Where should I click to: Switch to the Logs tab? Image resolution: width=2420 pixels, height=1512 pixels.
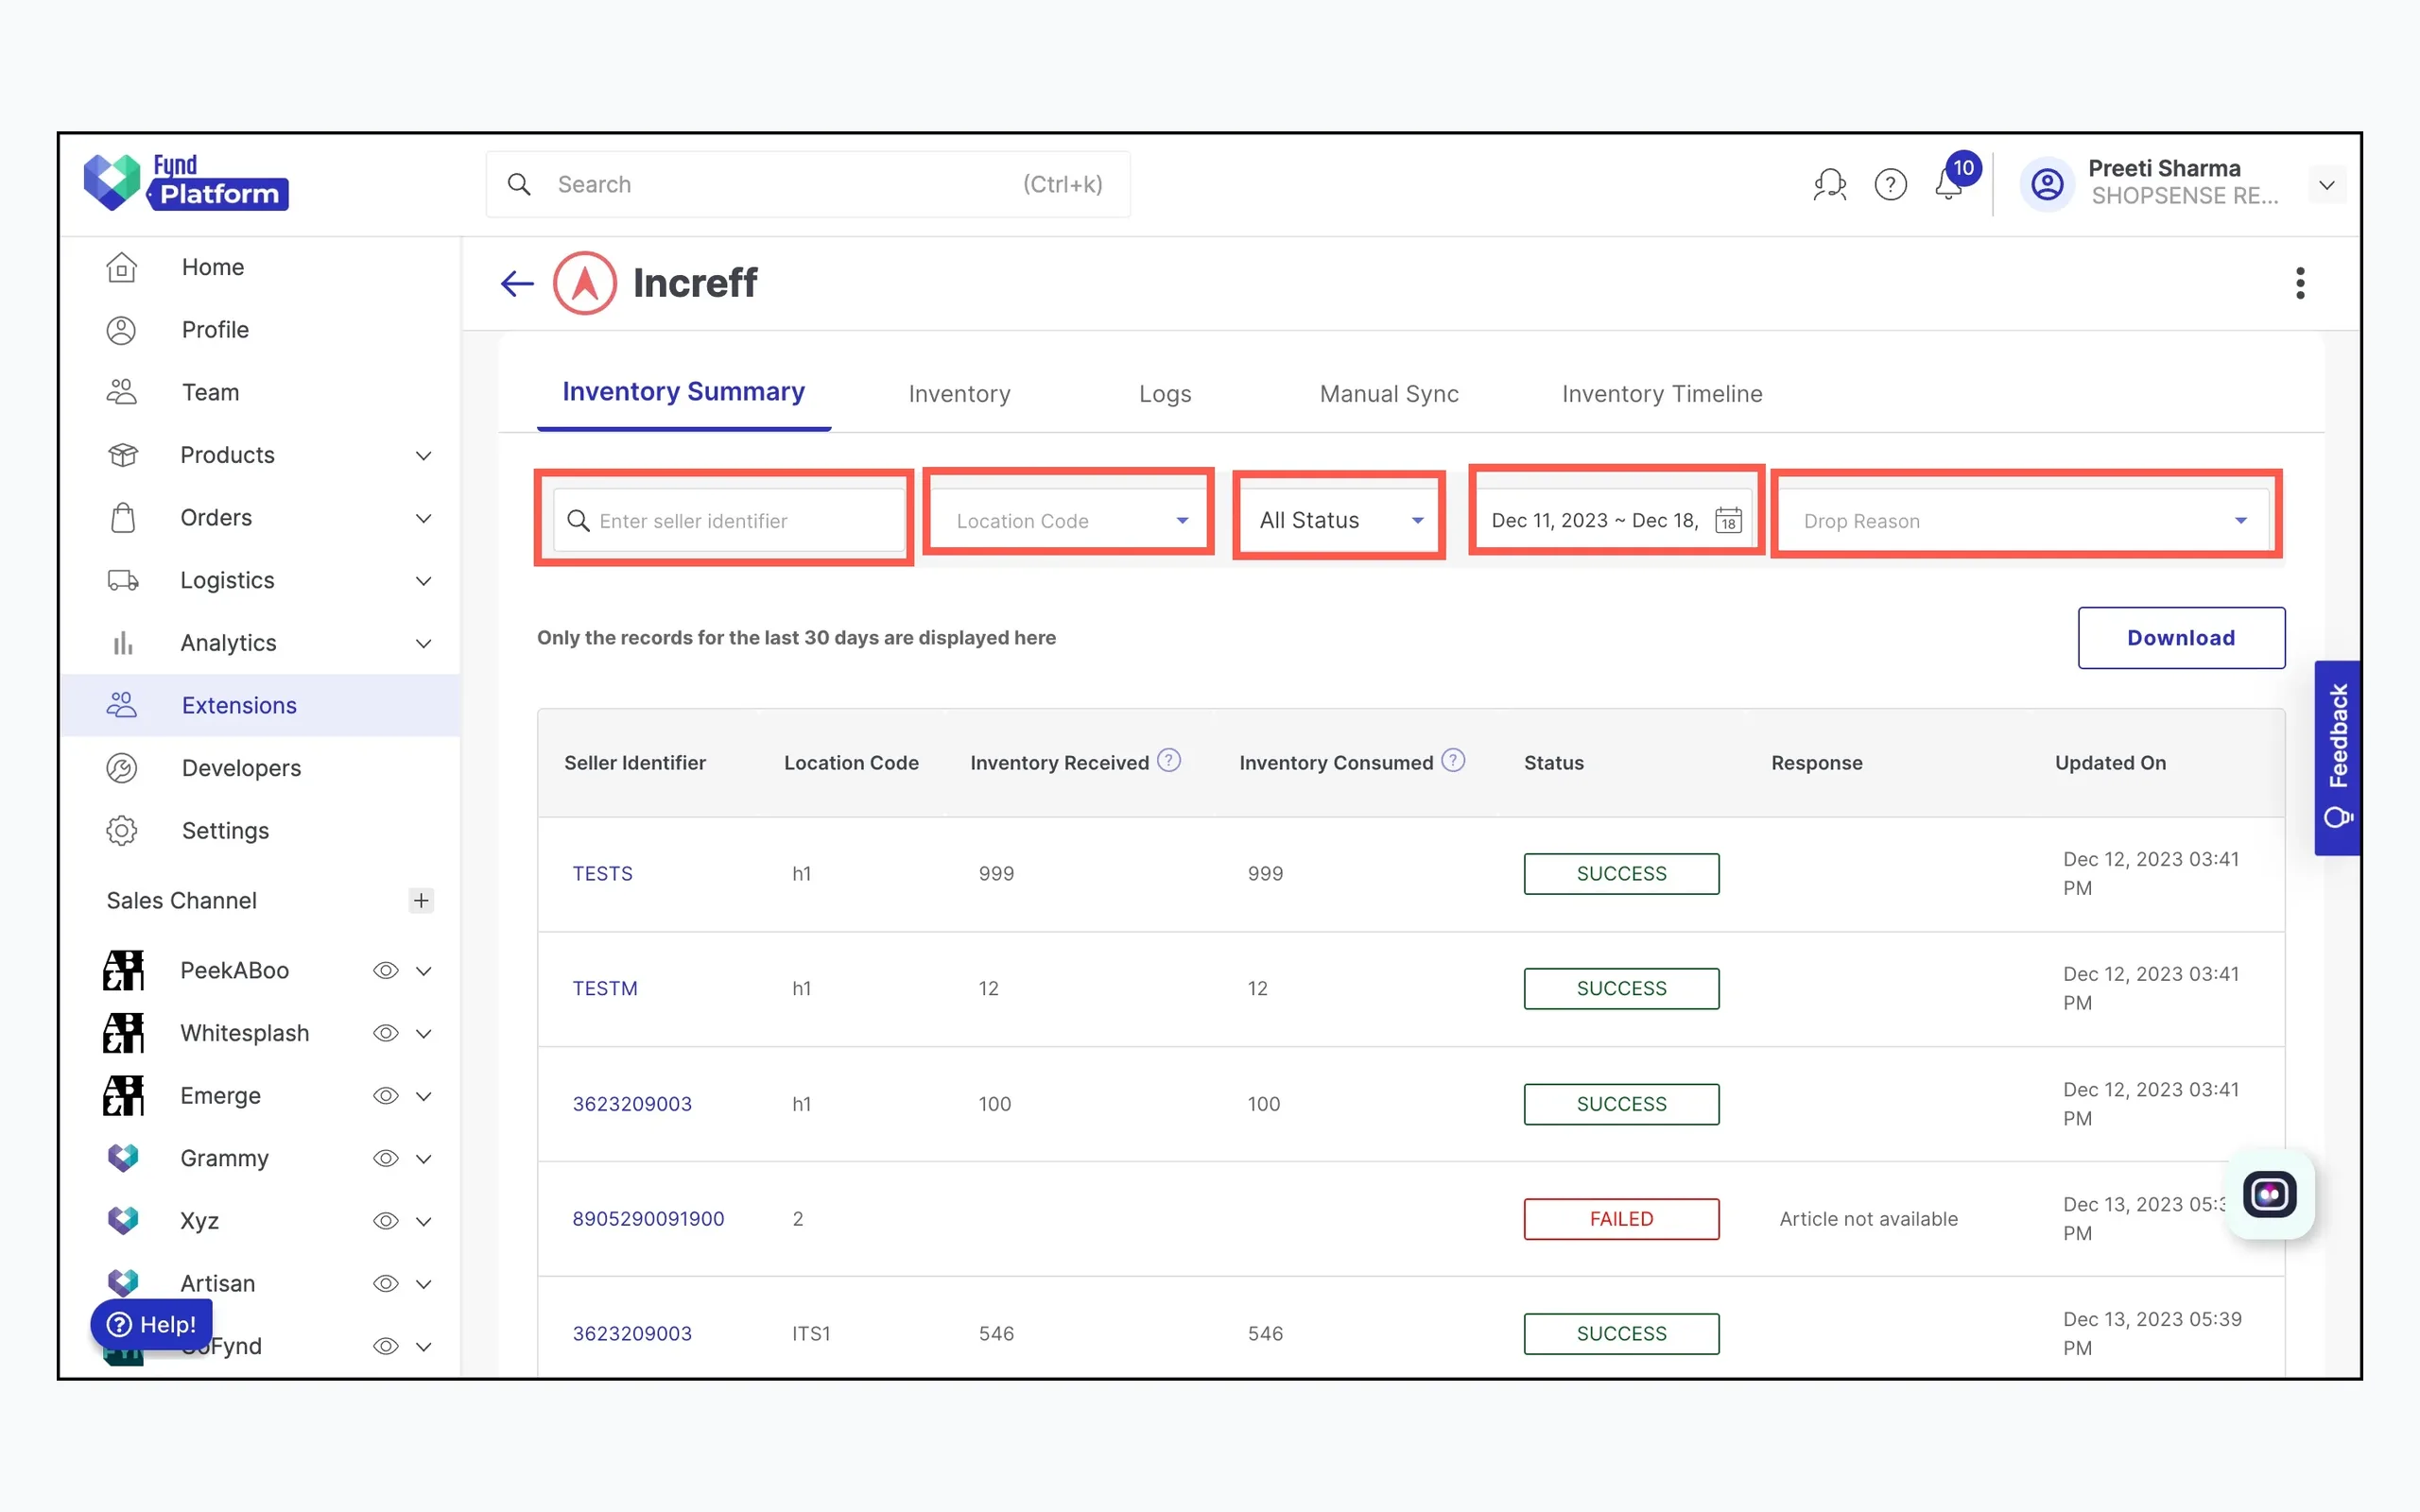(1165, 394)
